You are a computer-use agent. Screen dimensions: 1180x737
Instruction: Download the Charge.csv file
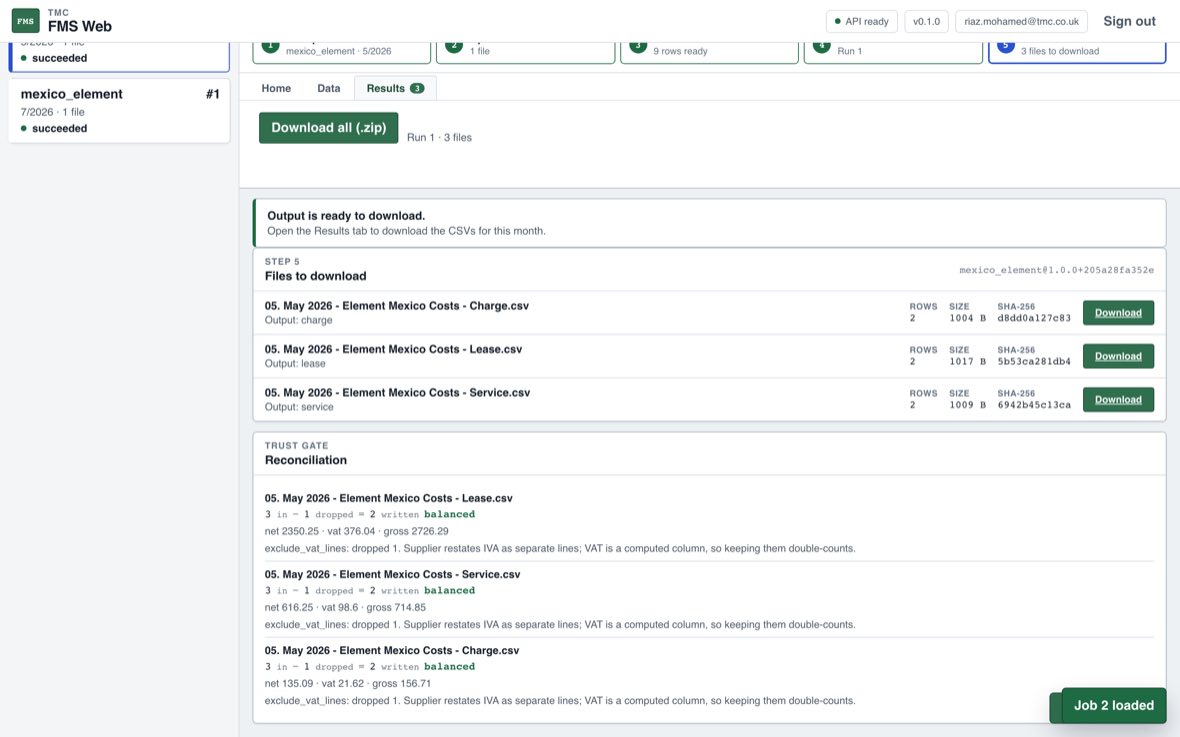click(x=1118, y=313)
